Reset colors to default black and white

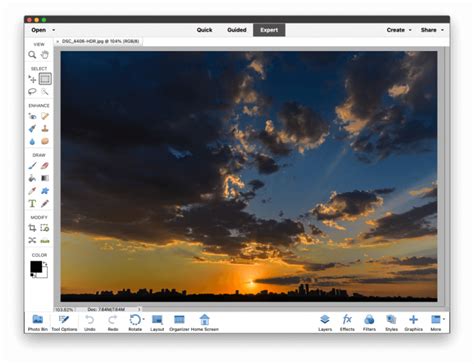tap(33, 275)
